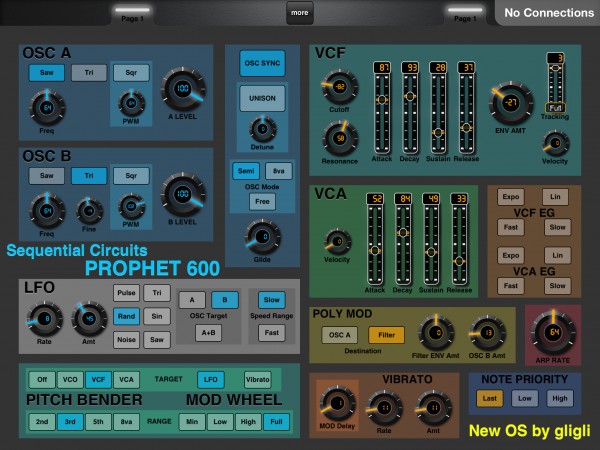
Task: Click the OSC A PWM knob
Action: coord(131,103)
